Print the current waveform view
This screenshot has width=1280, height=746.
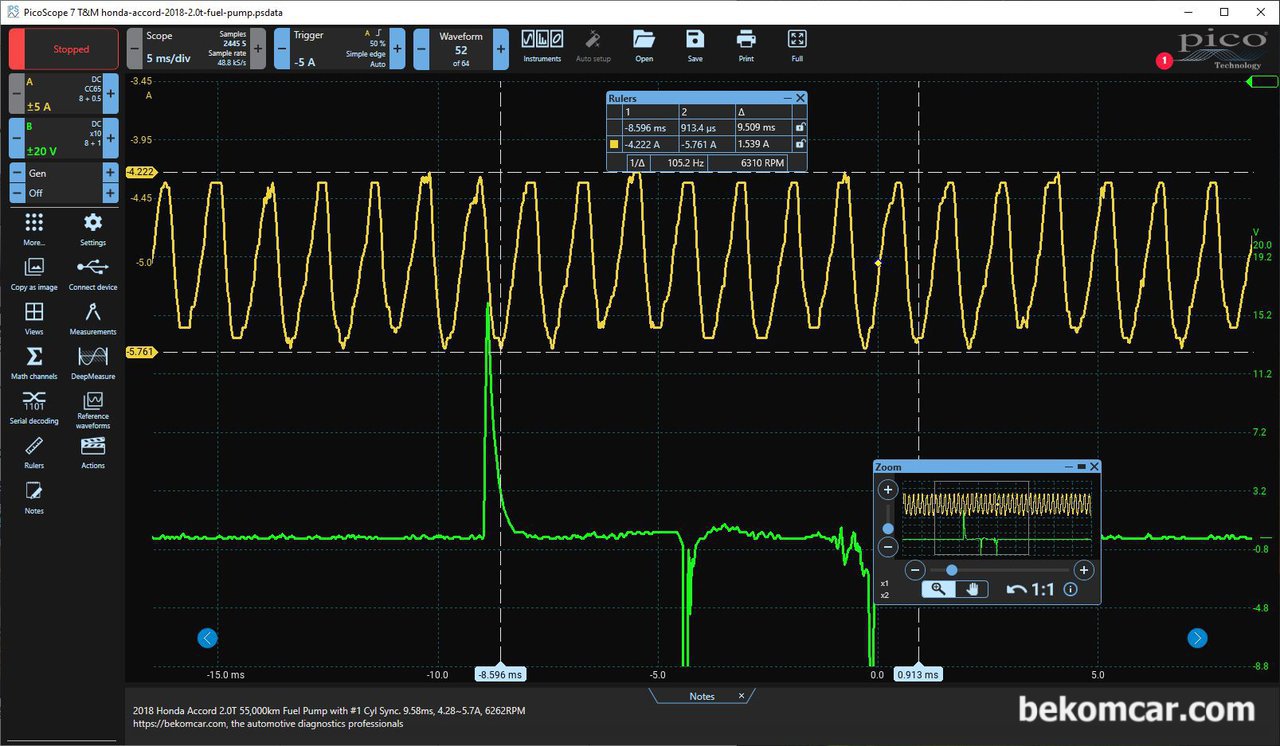pos(746,46)
